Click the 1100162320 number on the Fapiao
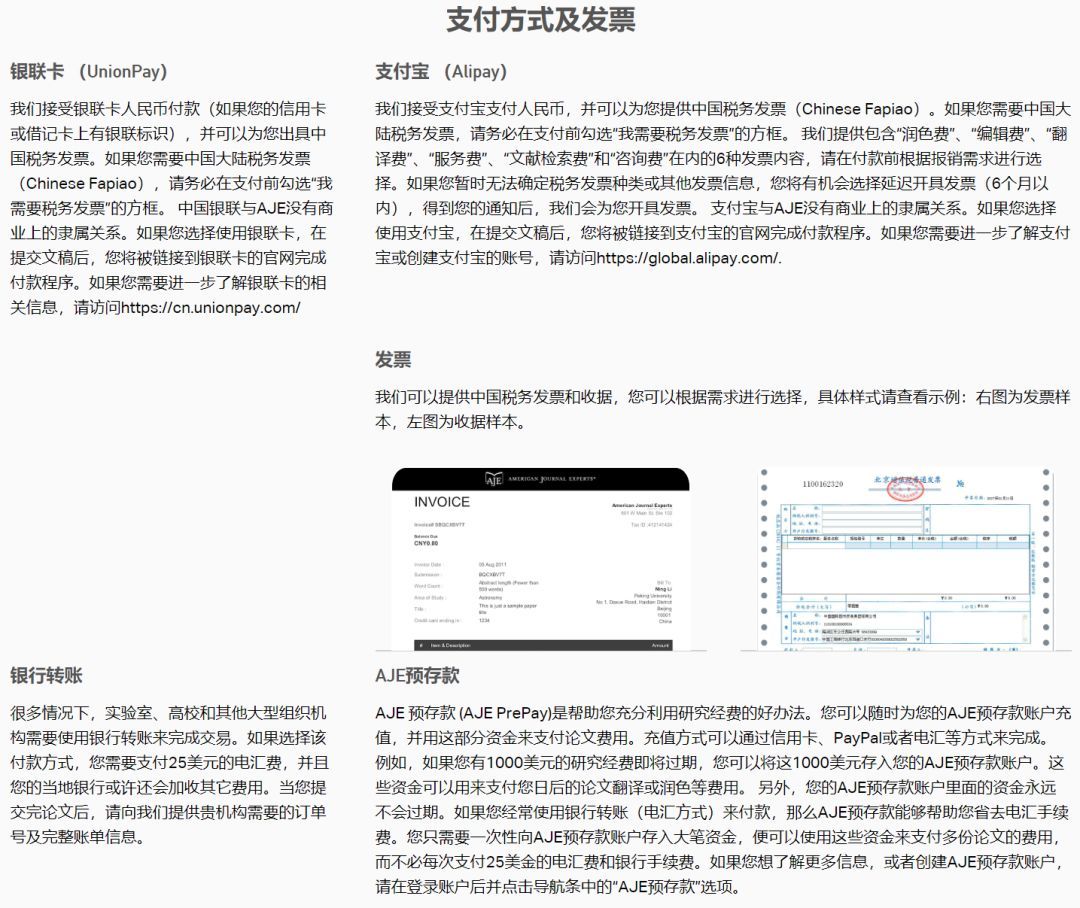The height and width of the screenshot is (908, 1080). 822,484
